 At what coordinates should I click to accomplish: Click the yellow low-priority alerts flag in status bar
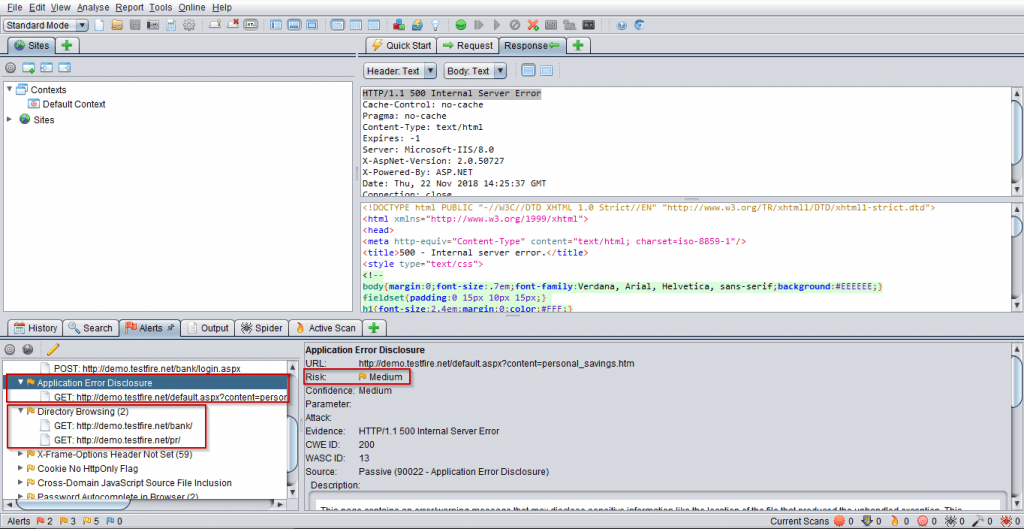[x=88, y=521]
